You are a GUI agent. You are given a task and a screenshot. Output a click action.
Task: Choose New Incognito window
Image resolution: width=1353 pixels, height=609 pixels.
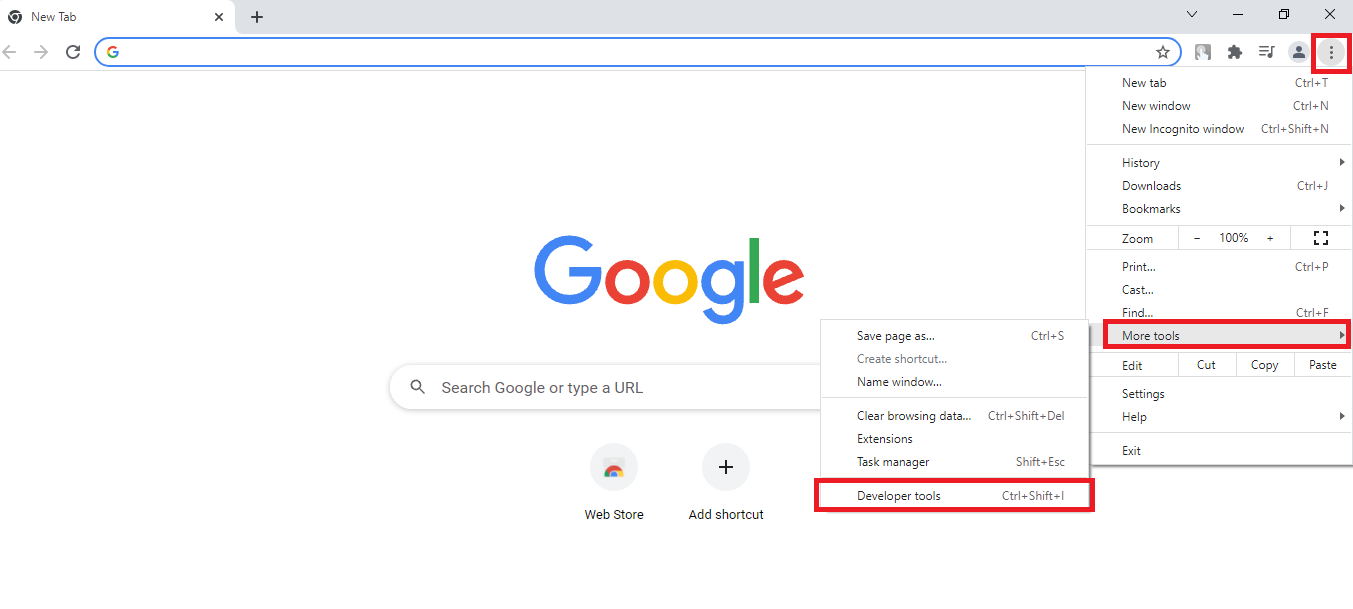[x=1183, y=129]
